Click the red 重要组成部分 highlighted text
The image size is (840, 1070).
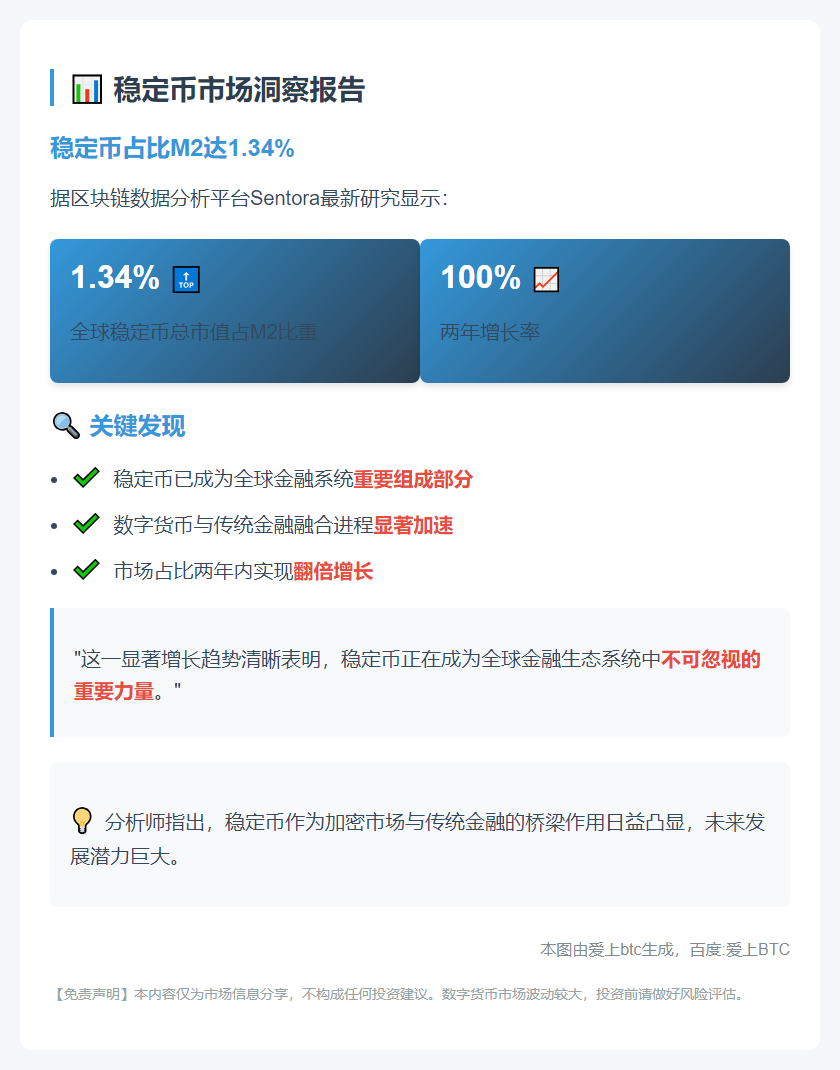point(413,479)
